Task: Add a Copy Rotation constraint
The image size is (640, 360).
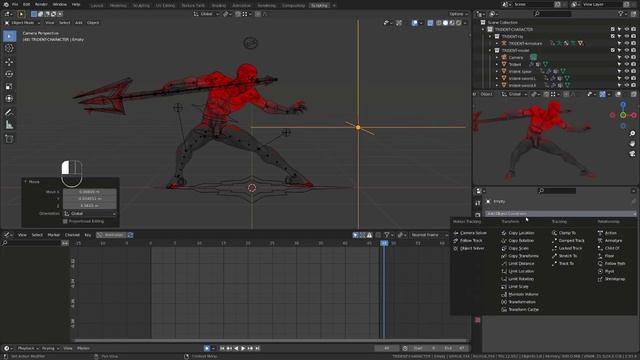Action: pyautogui.click(x=518, y=240)
